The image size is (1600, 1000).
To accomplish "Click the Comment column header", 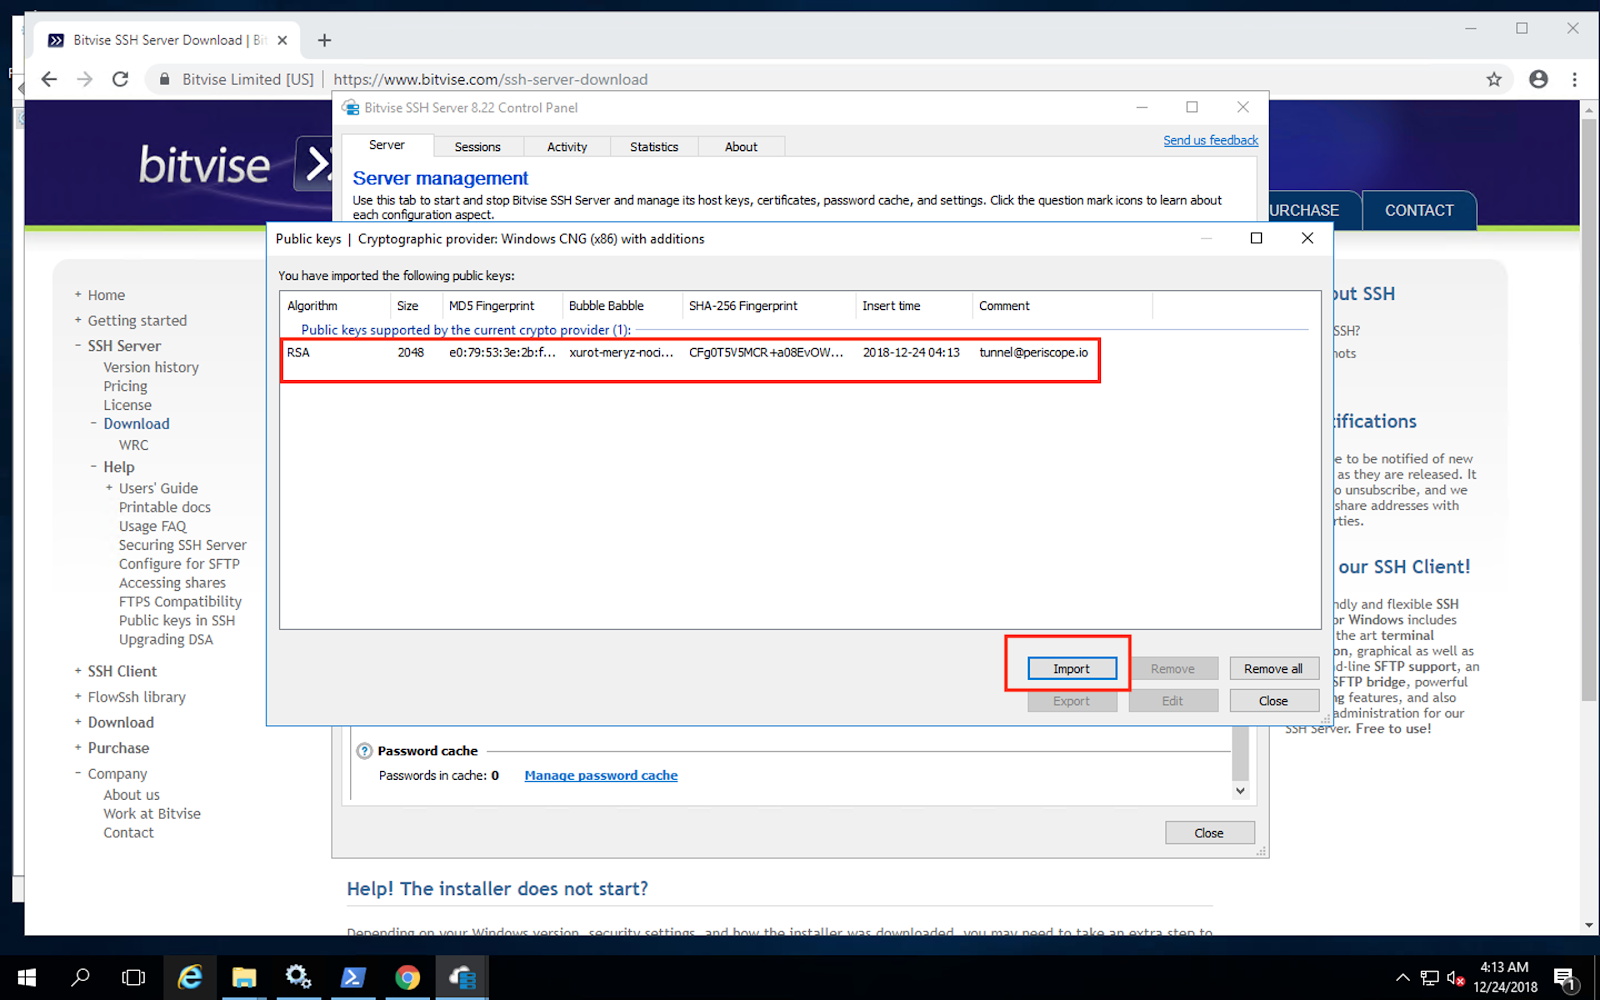I will click(x=1062, y=306).
